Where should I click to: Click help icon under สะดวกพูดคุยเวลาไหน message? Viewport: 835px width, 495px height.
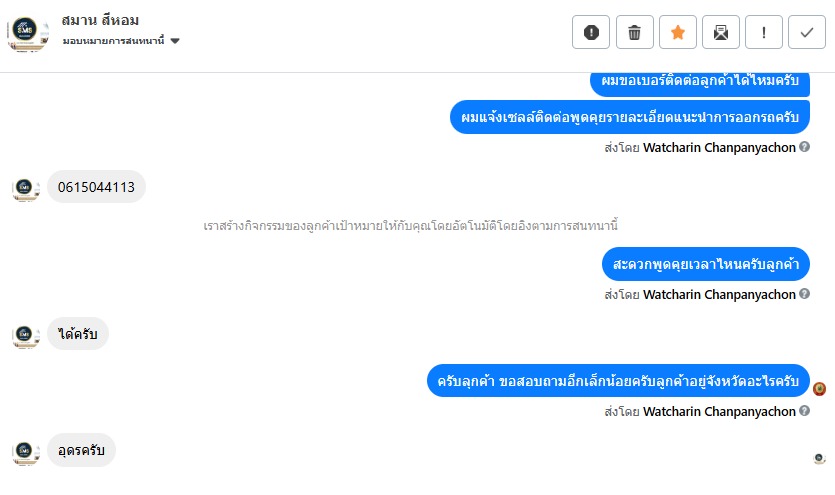805,295
